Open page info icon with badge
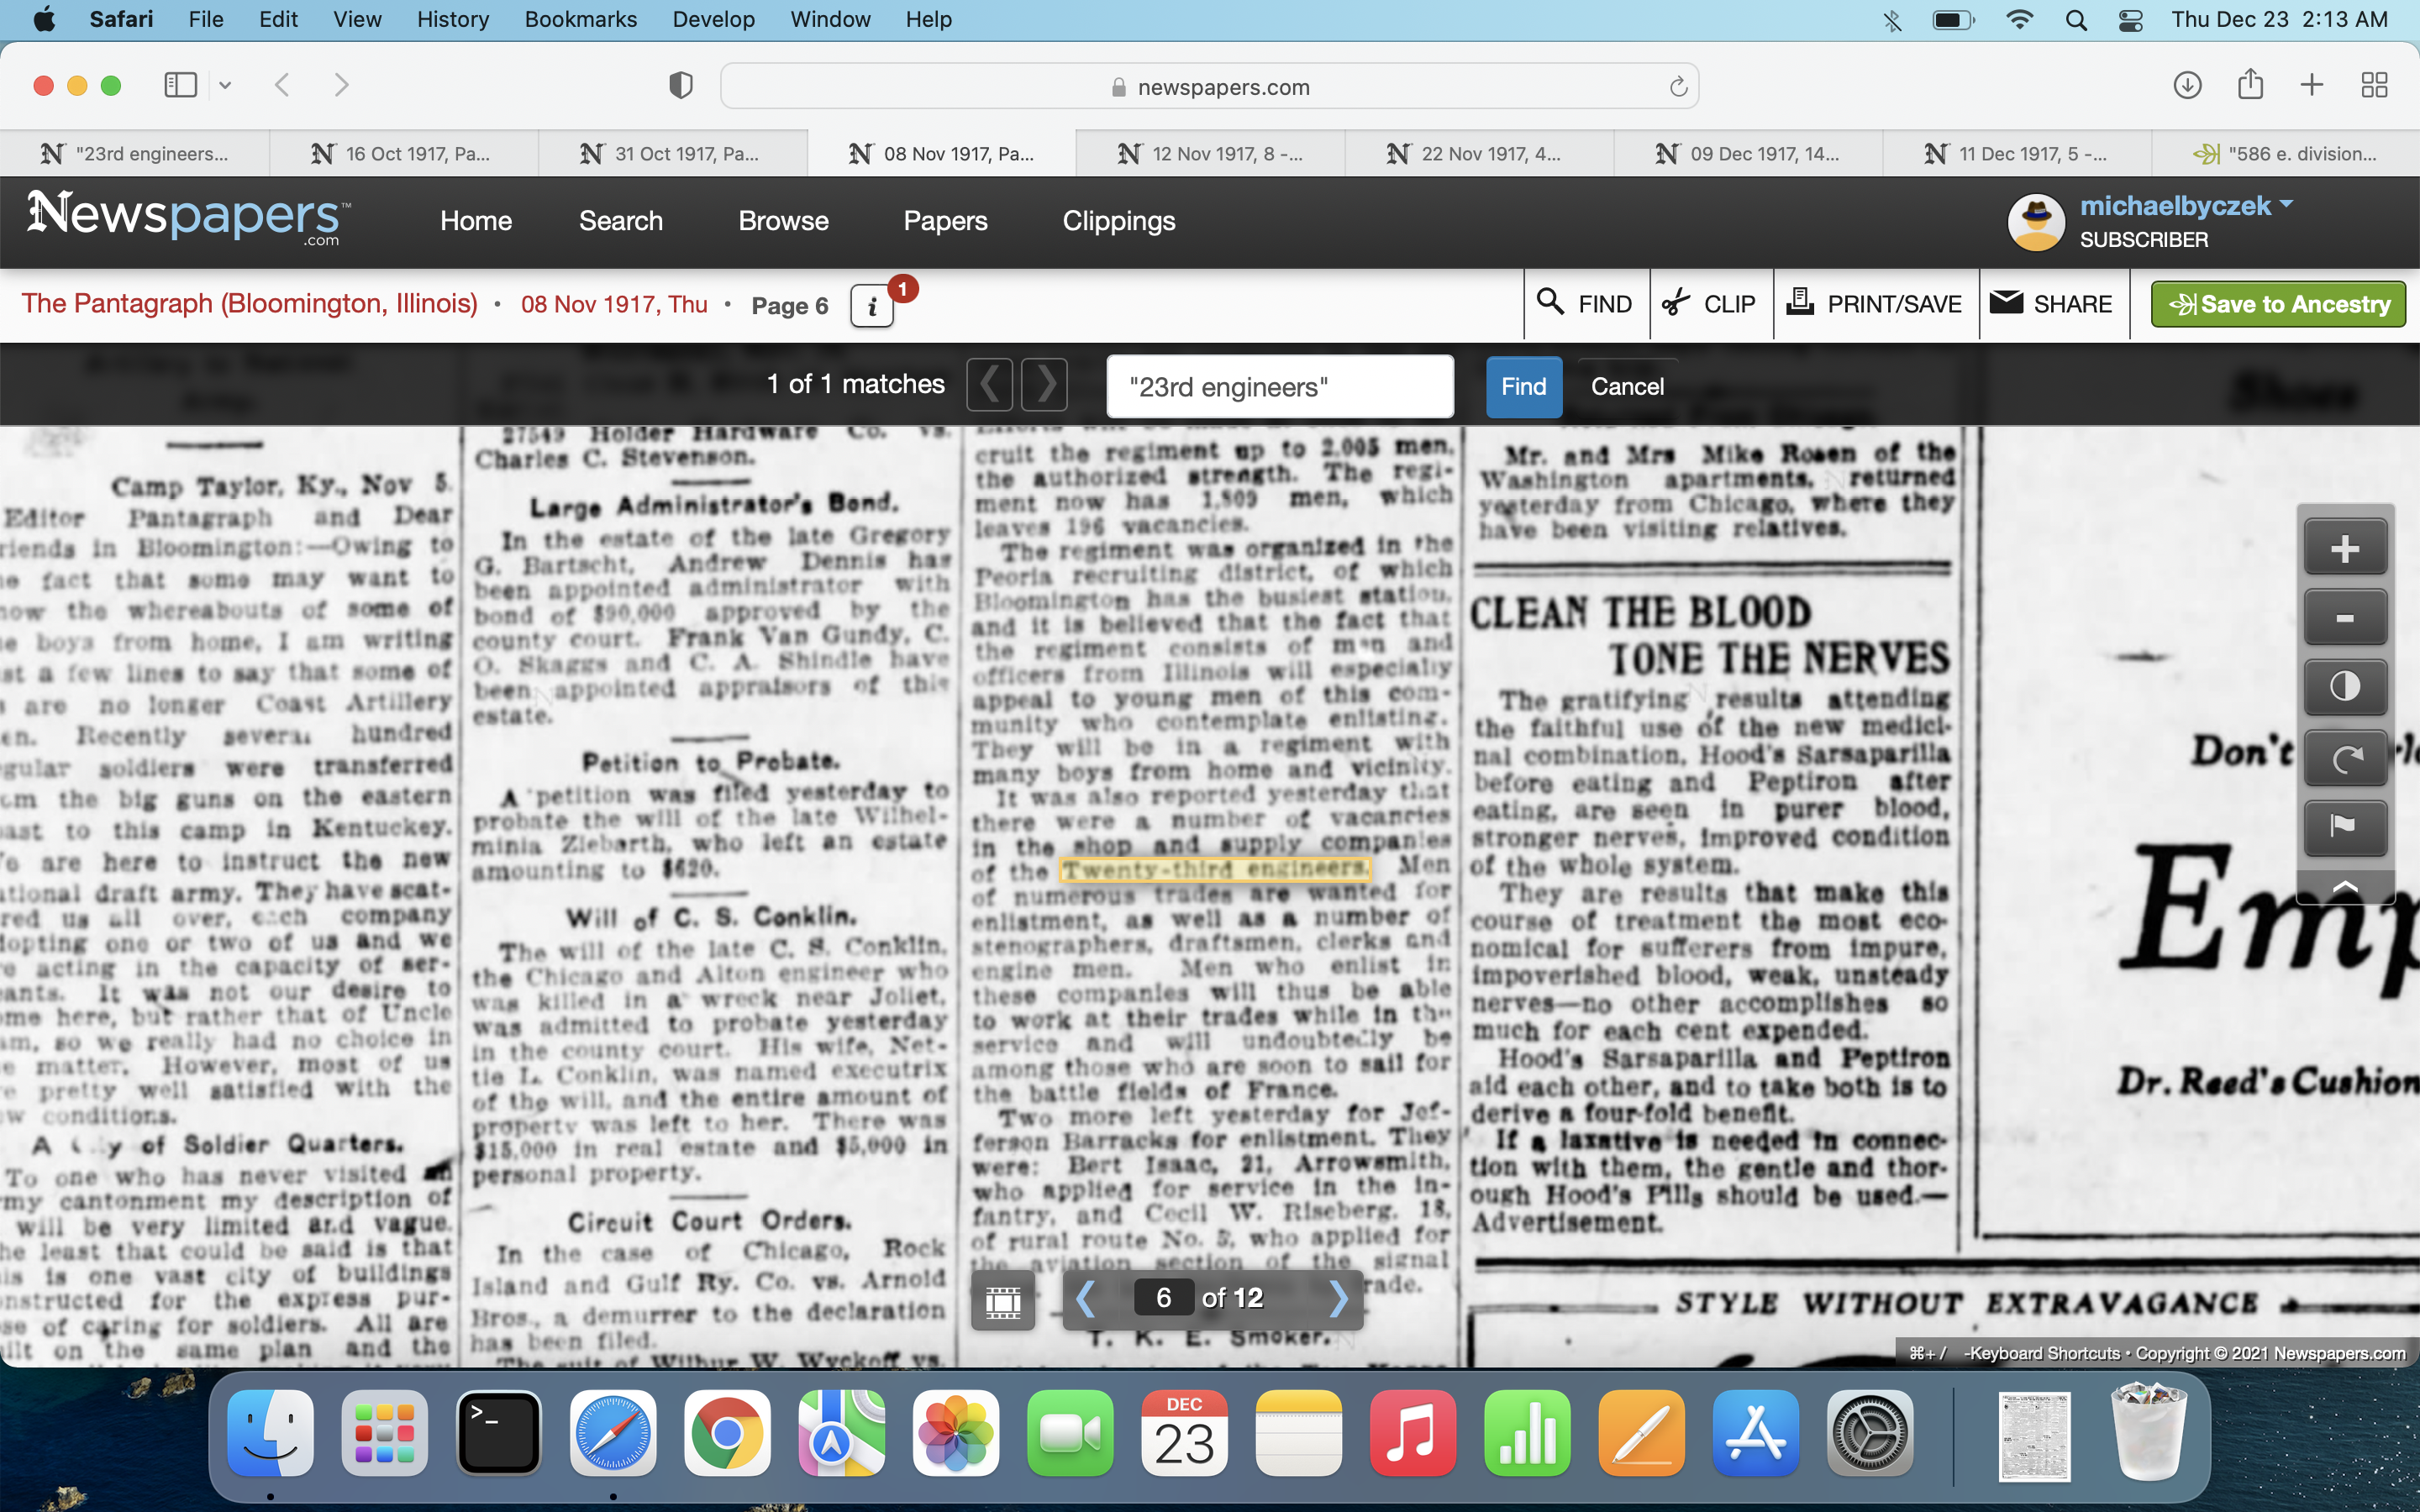The image size is (2420, 1512). [x=872, y=306]
